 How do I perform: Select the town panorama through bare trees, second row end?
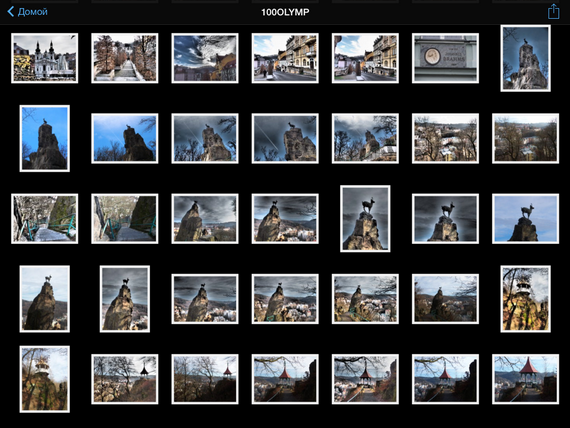tap(525, 139)
